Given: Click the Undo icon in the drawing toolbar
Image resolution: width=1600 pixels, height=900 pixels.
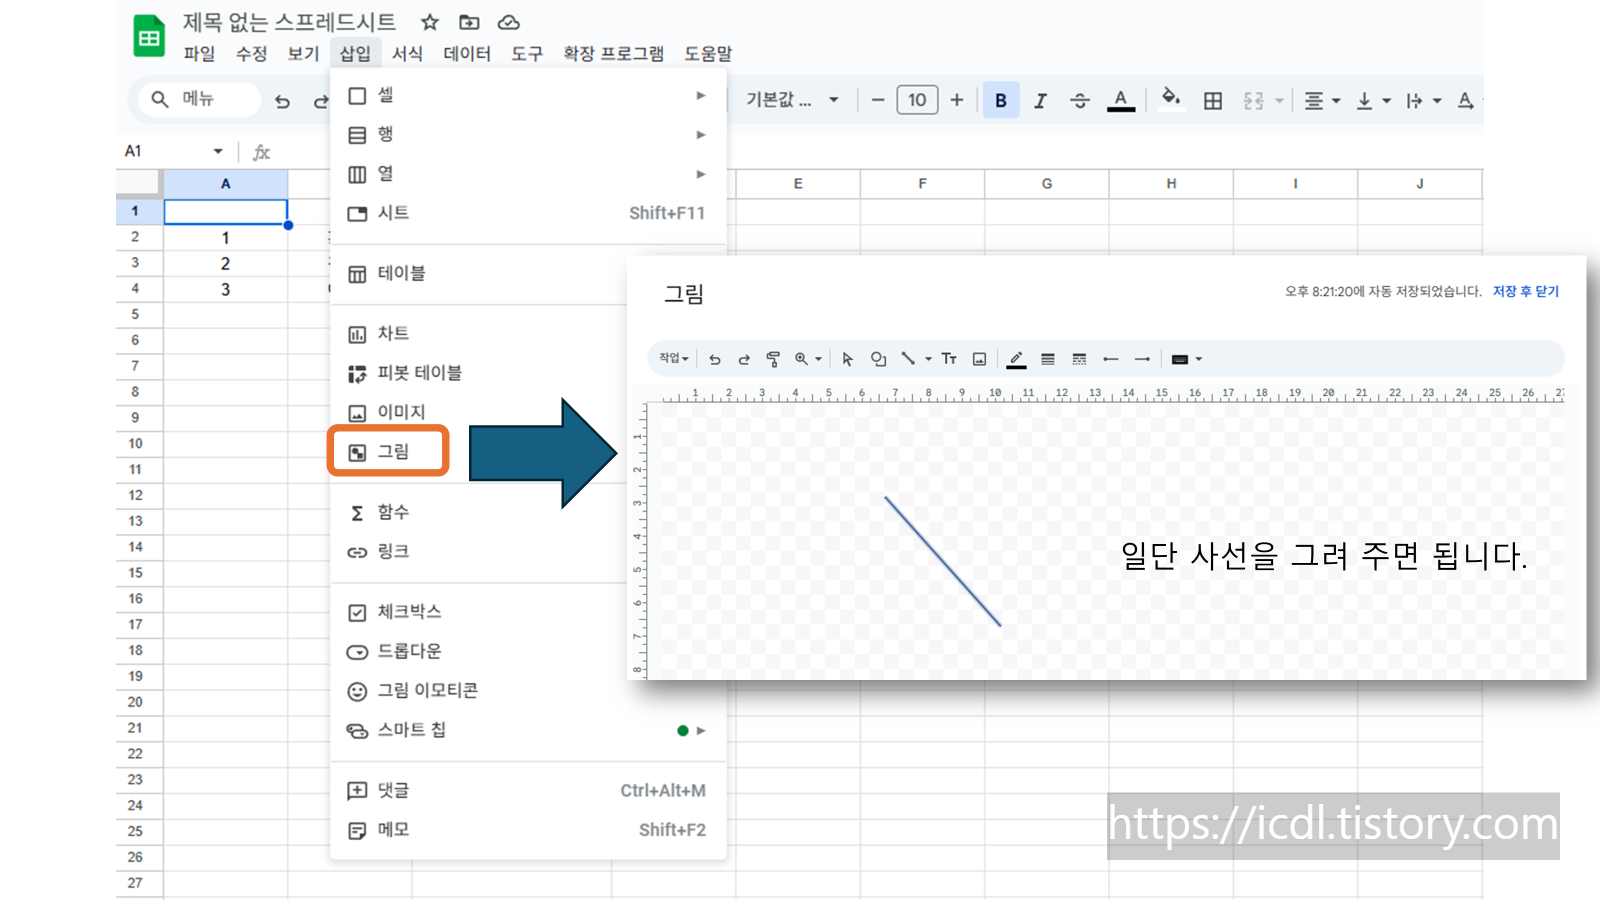Looking at the screenshot, I should pos(714,359).
